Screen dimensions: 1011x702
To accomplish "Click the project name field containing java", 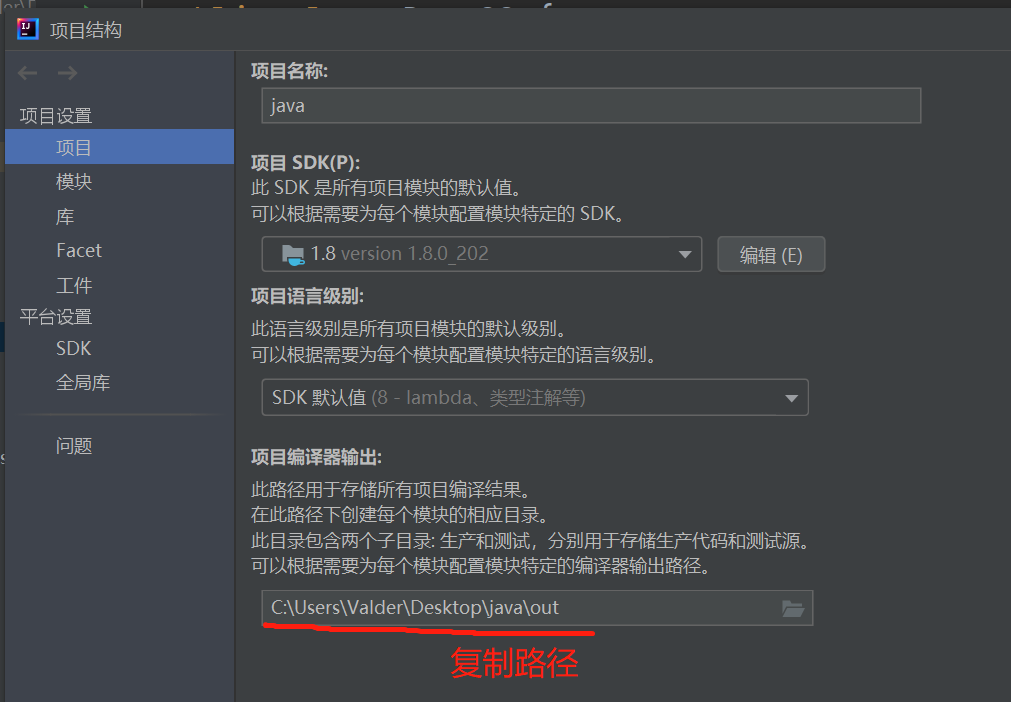I will point(591,106).
